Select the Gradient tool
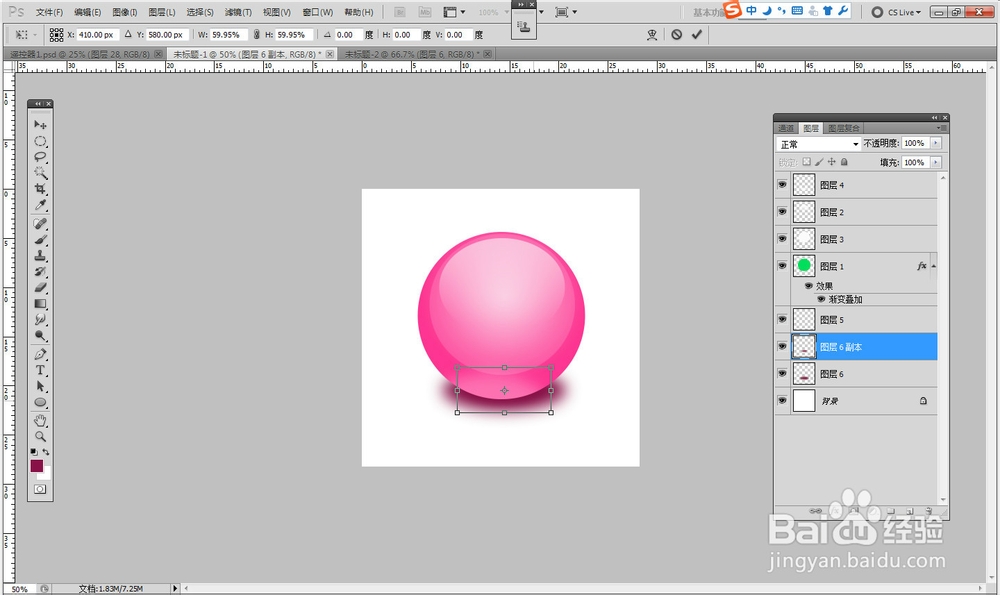This screenshot has height=595, width=1000. 40,304
